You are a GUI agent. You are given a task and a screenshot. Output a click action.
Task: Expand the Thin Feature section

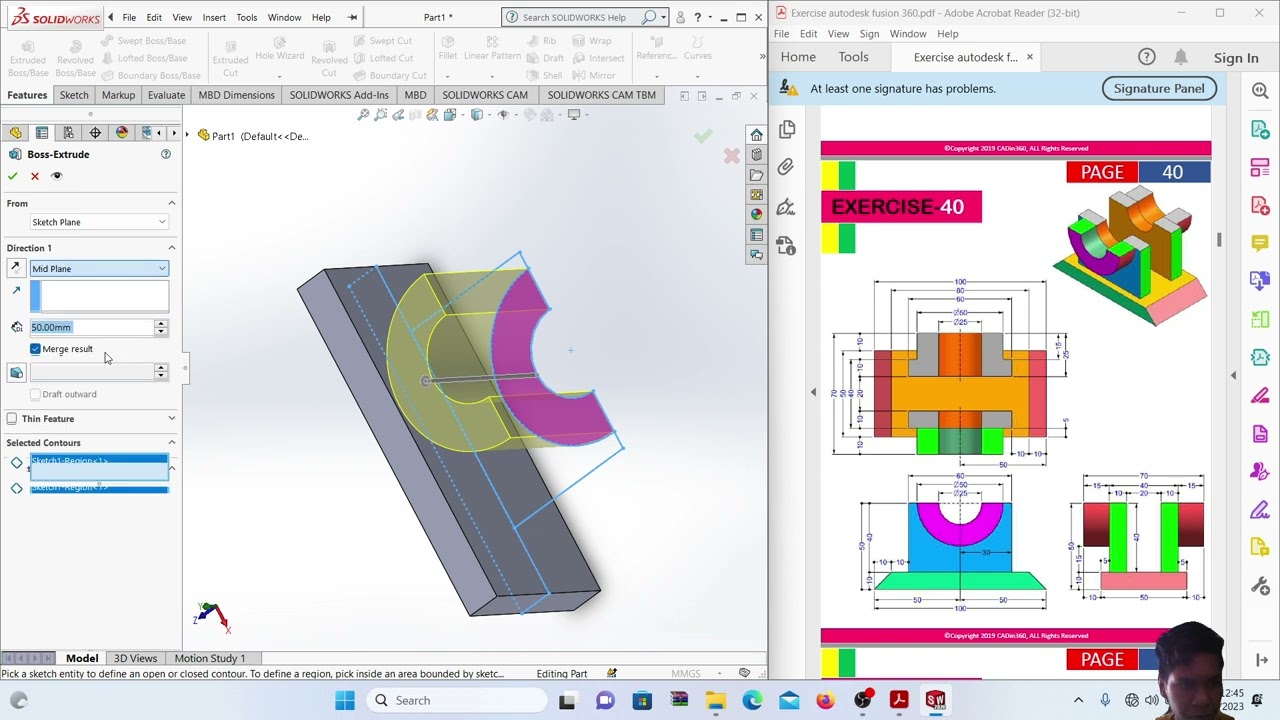point(171,419)
